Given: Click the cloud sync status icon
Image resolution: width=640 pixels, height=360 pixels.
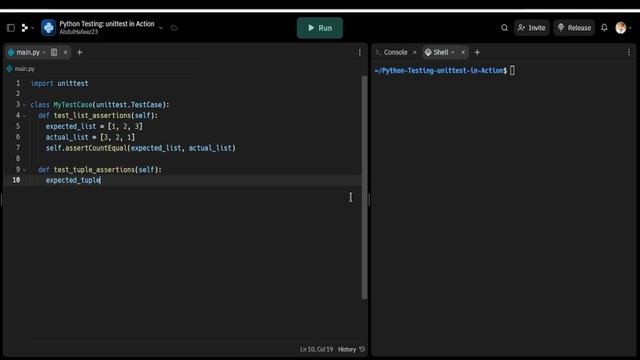Looking at the screenshot, I should click(174, 28).
